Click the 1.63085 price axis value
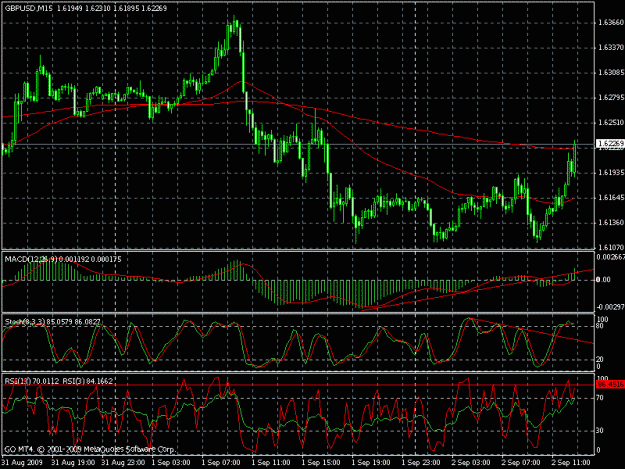The width and height of the screenshot is (625, 469). (x=611, y=73)
